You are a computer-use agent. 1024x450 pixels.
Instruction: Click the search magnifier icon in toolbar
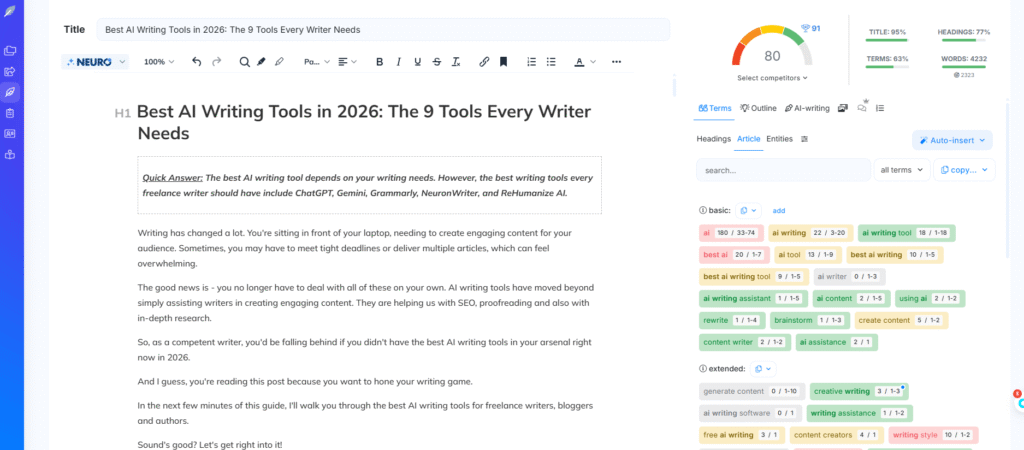point(244,62)
